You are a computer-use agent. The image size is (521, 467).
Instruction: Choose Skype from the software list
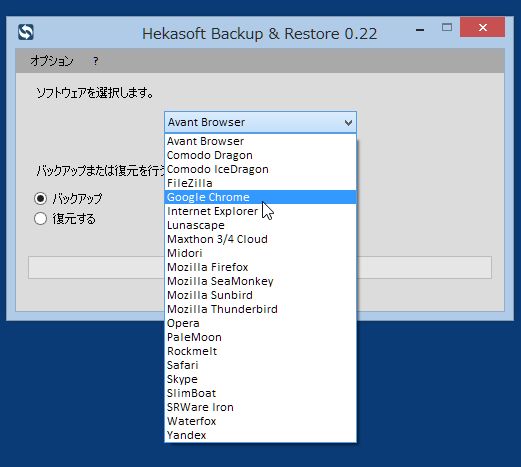pyautogui.click(x=260, y=379)
